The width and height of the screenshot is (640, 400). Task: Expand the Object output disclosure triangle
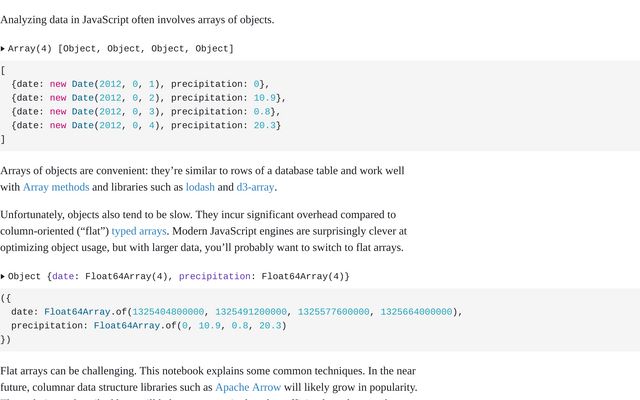coord(3,276)
